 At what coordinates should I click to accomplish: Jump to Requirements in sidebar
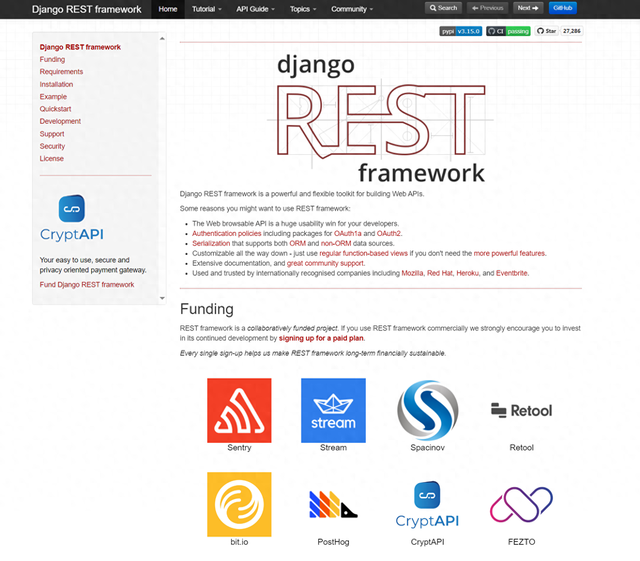pos(61,71)
